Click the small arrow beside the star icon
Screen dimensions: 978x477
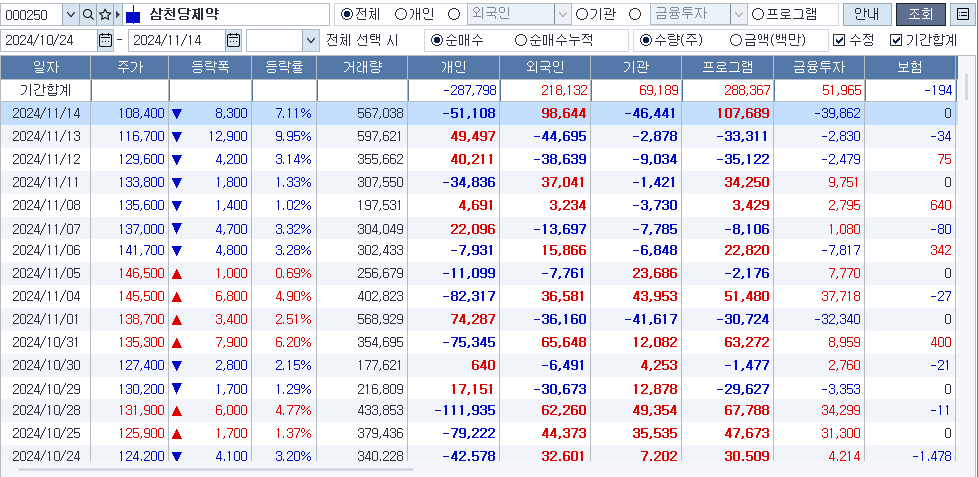[x=118, y=14]
